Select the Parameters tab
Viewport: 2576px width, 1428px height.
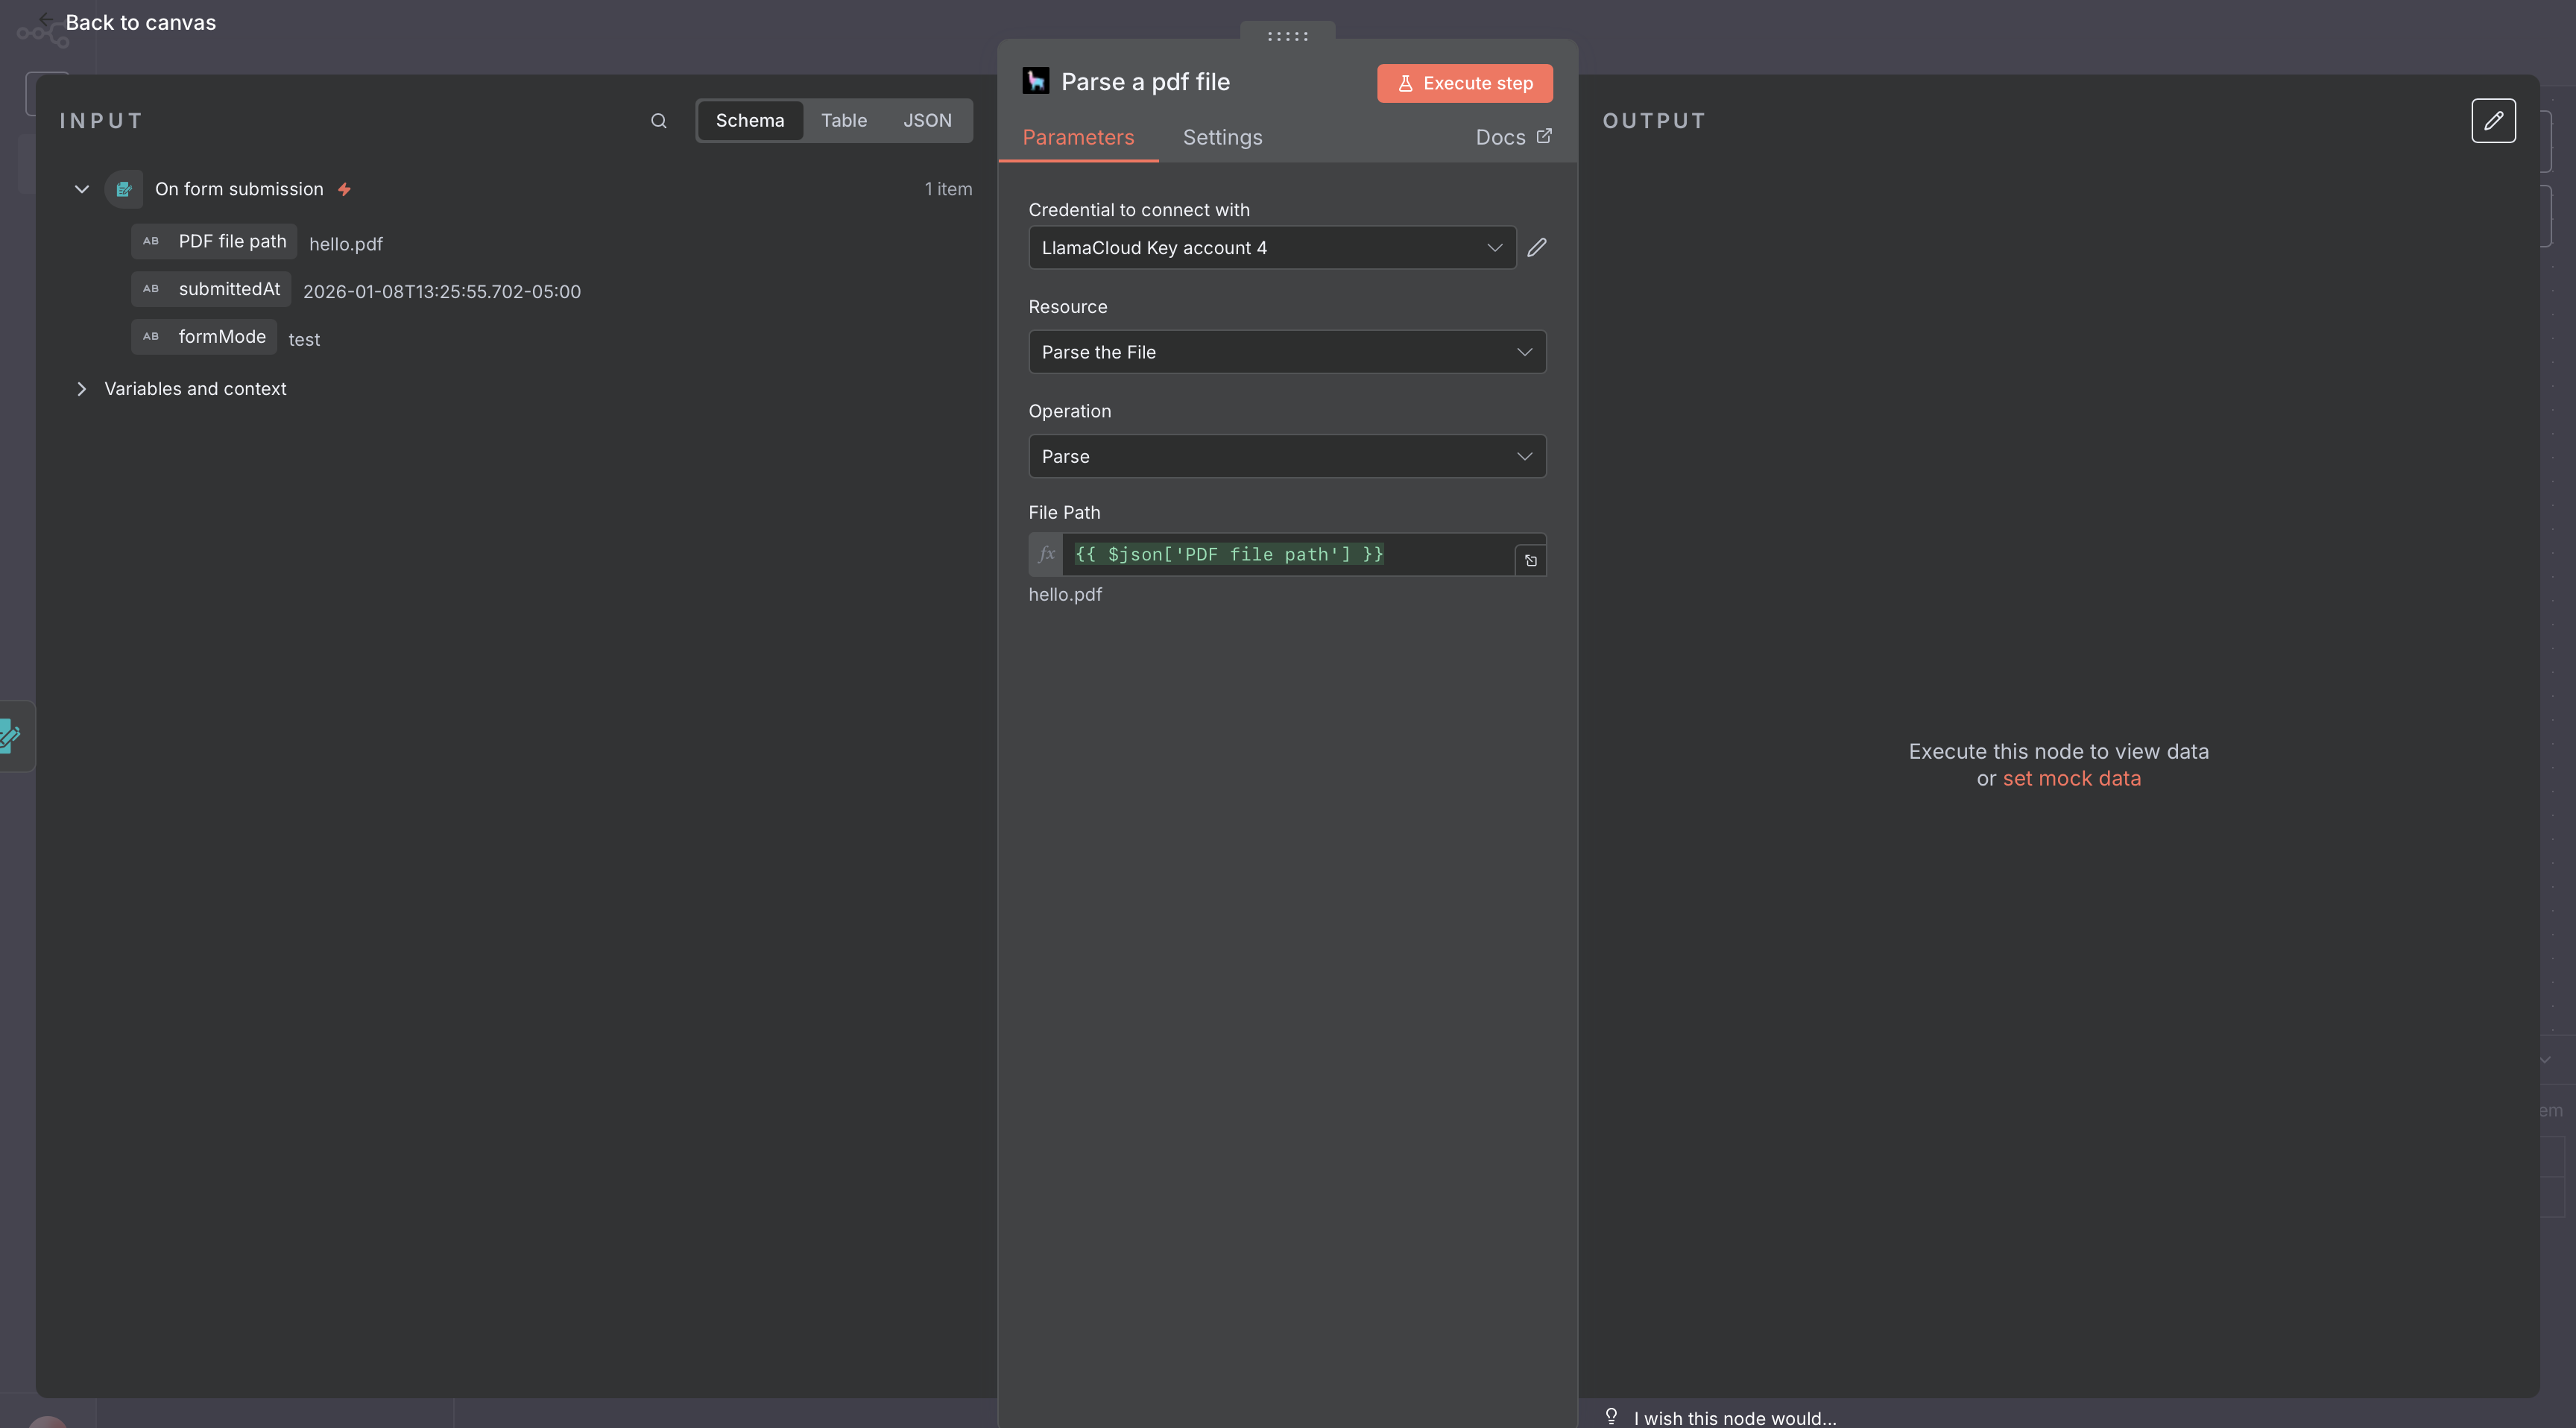pyautogui.click(x=1078, y=138)
